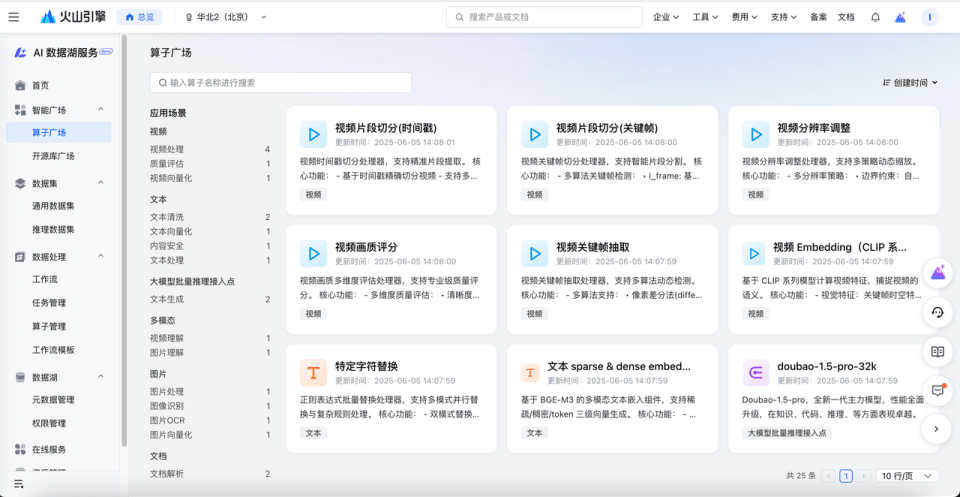Viewport: 960px width, 497px height.
Task: Expand the 华北2 (北京) region selector
Action: tap(226, 17)
